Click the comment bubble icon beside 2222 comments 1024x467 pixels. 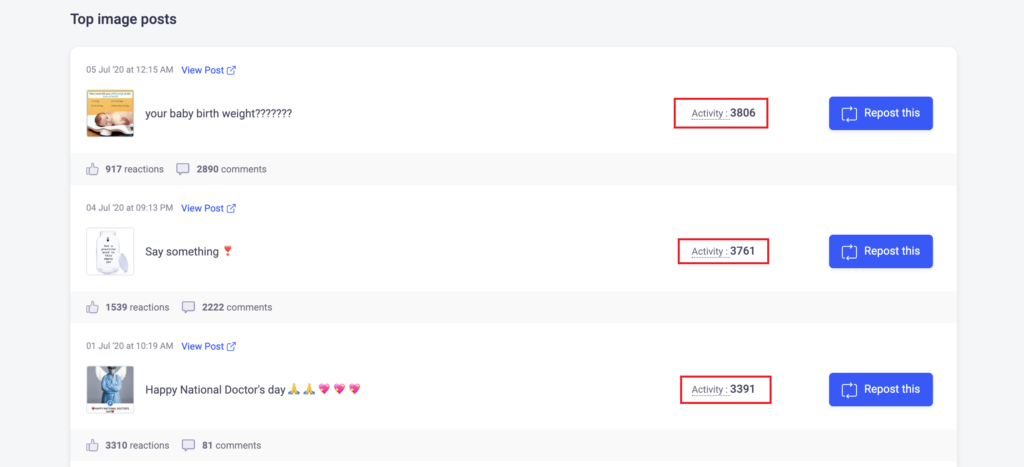click(x=188, y=307)
